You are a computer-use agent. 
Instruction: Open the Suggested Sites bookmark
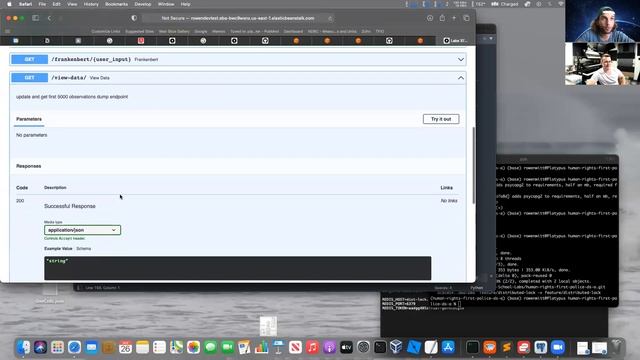click(139, 31)
